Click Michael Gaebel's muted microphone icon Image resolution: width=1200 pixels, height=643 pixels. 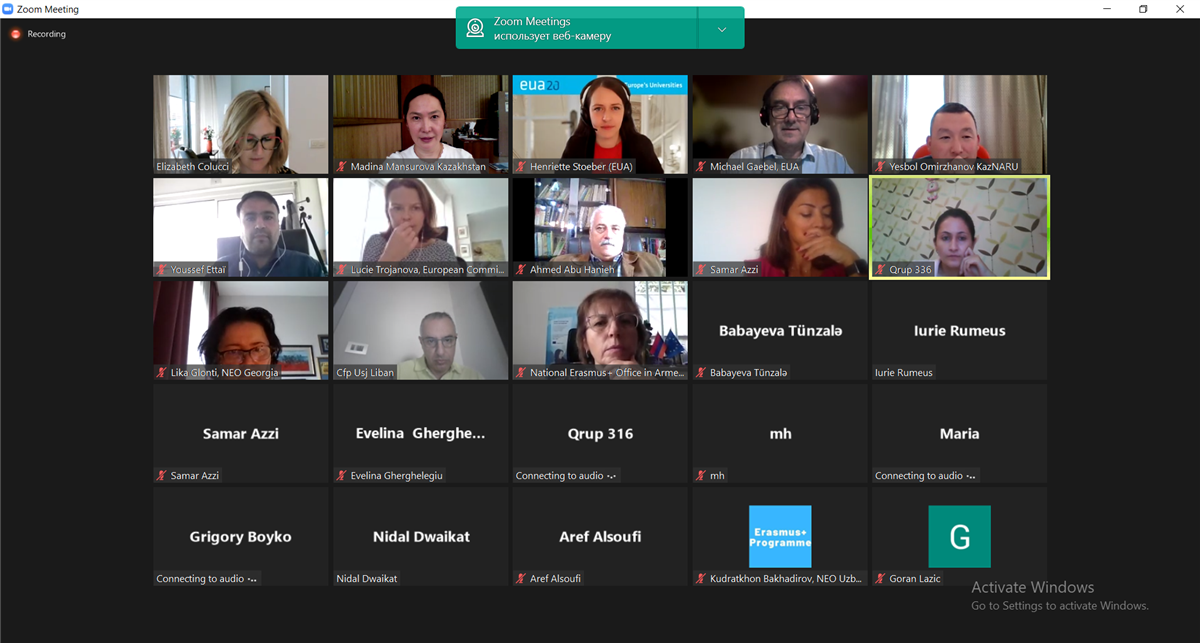click(x=702, y=167)
